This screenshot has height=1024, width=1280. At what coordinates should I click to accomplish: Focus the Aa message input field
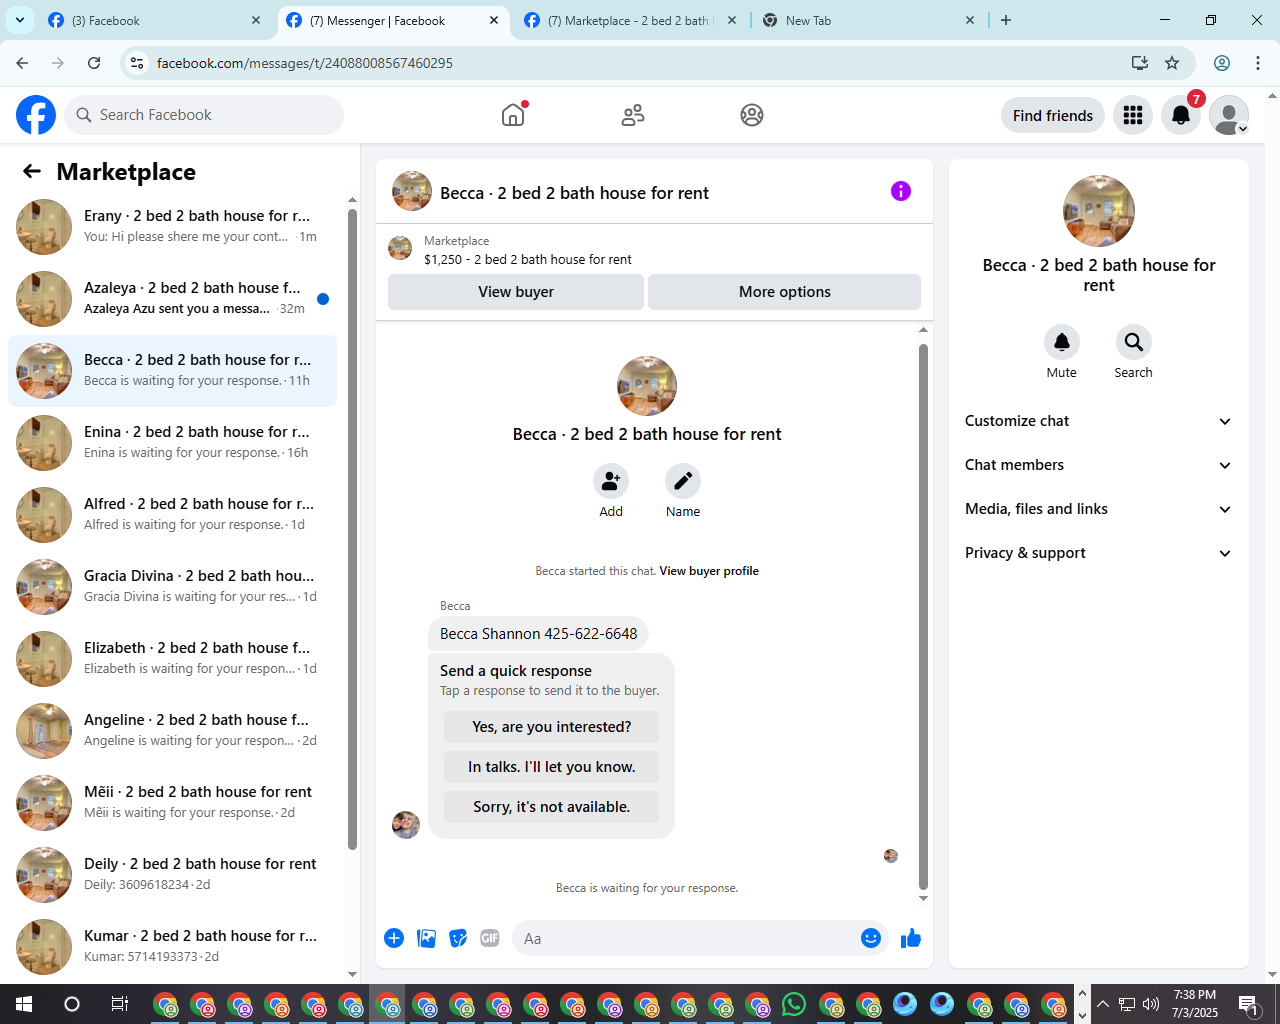tap(685, 938)
